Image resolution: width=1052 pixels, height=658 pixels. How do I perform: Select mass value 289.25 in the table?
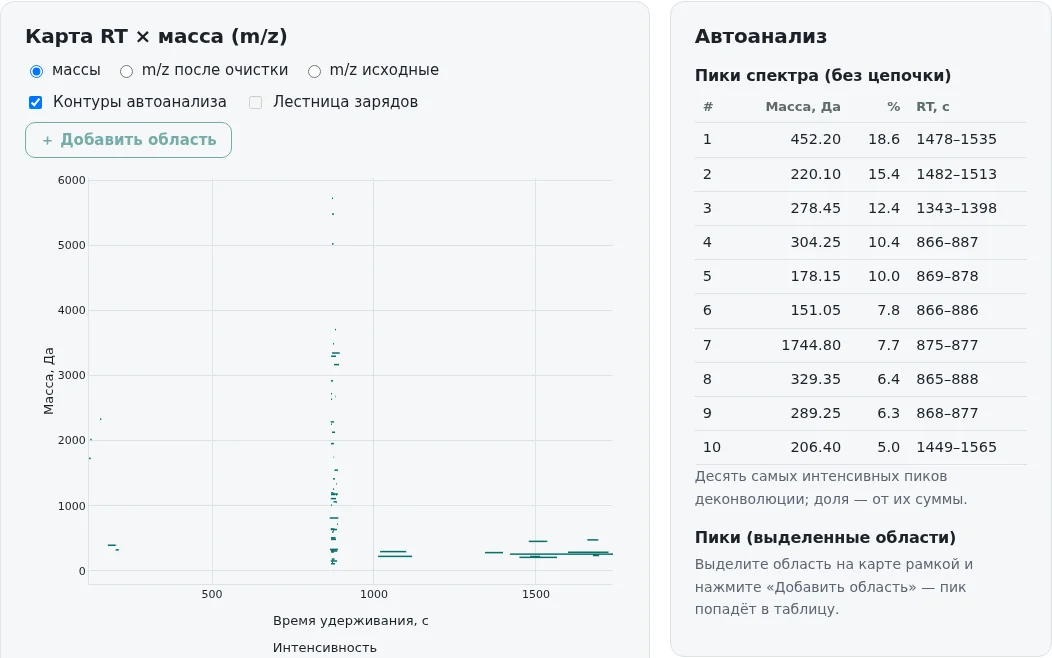pos(815,413)
